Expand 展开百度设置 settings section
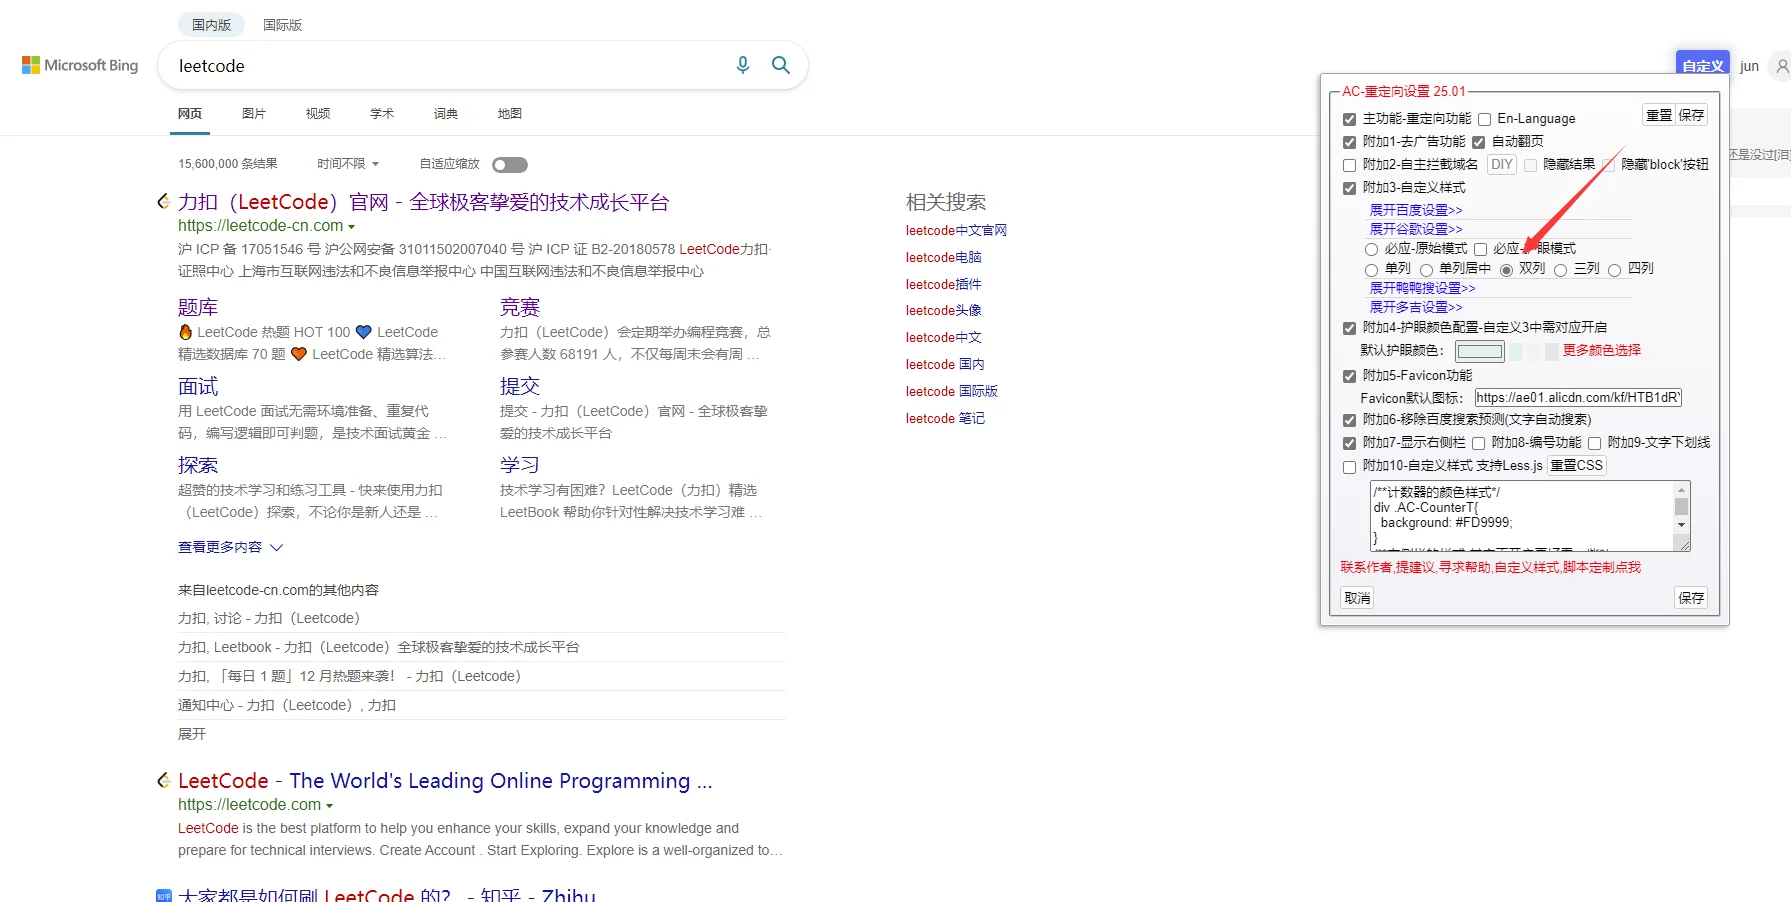Screen dimensions: 1791x902 (x=1415, y=210)
